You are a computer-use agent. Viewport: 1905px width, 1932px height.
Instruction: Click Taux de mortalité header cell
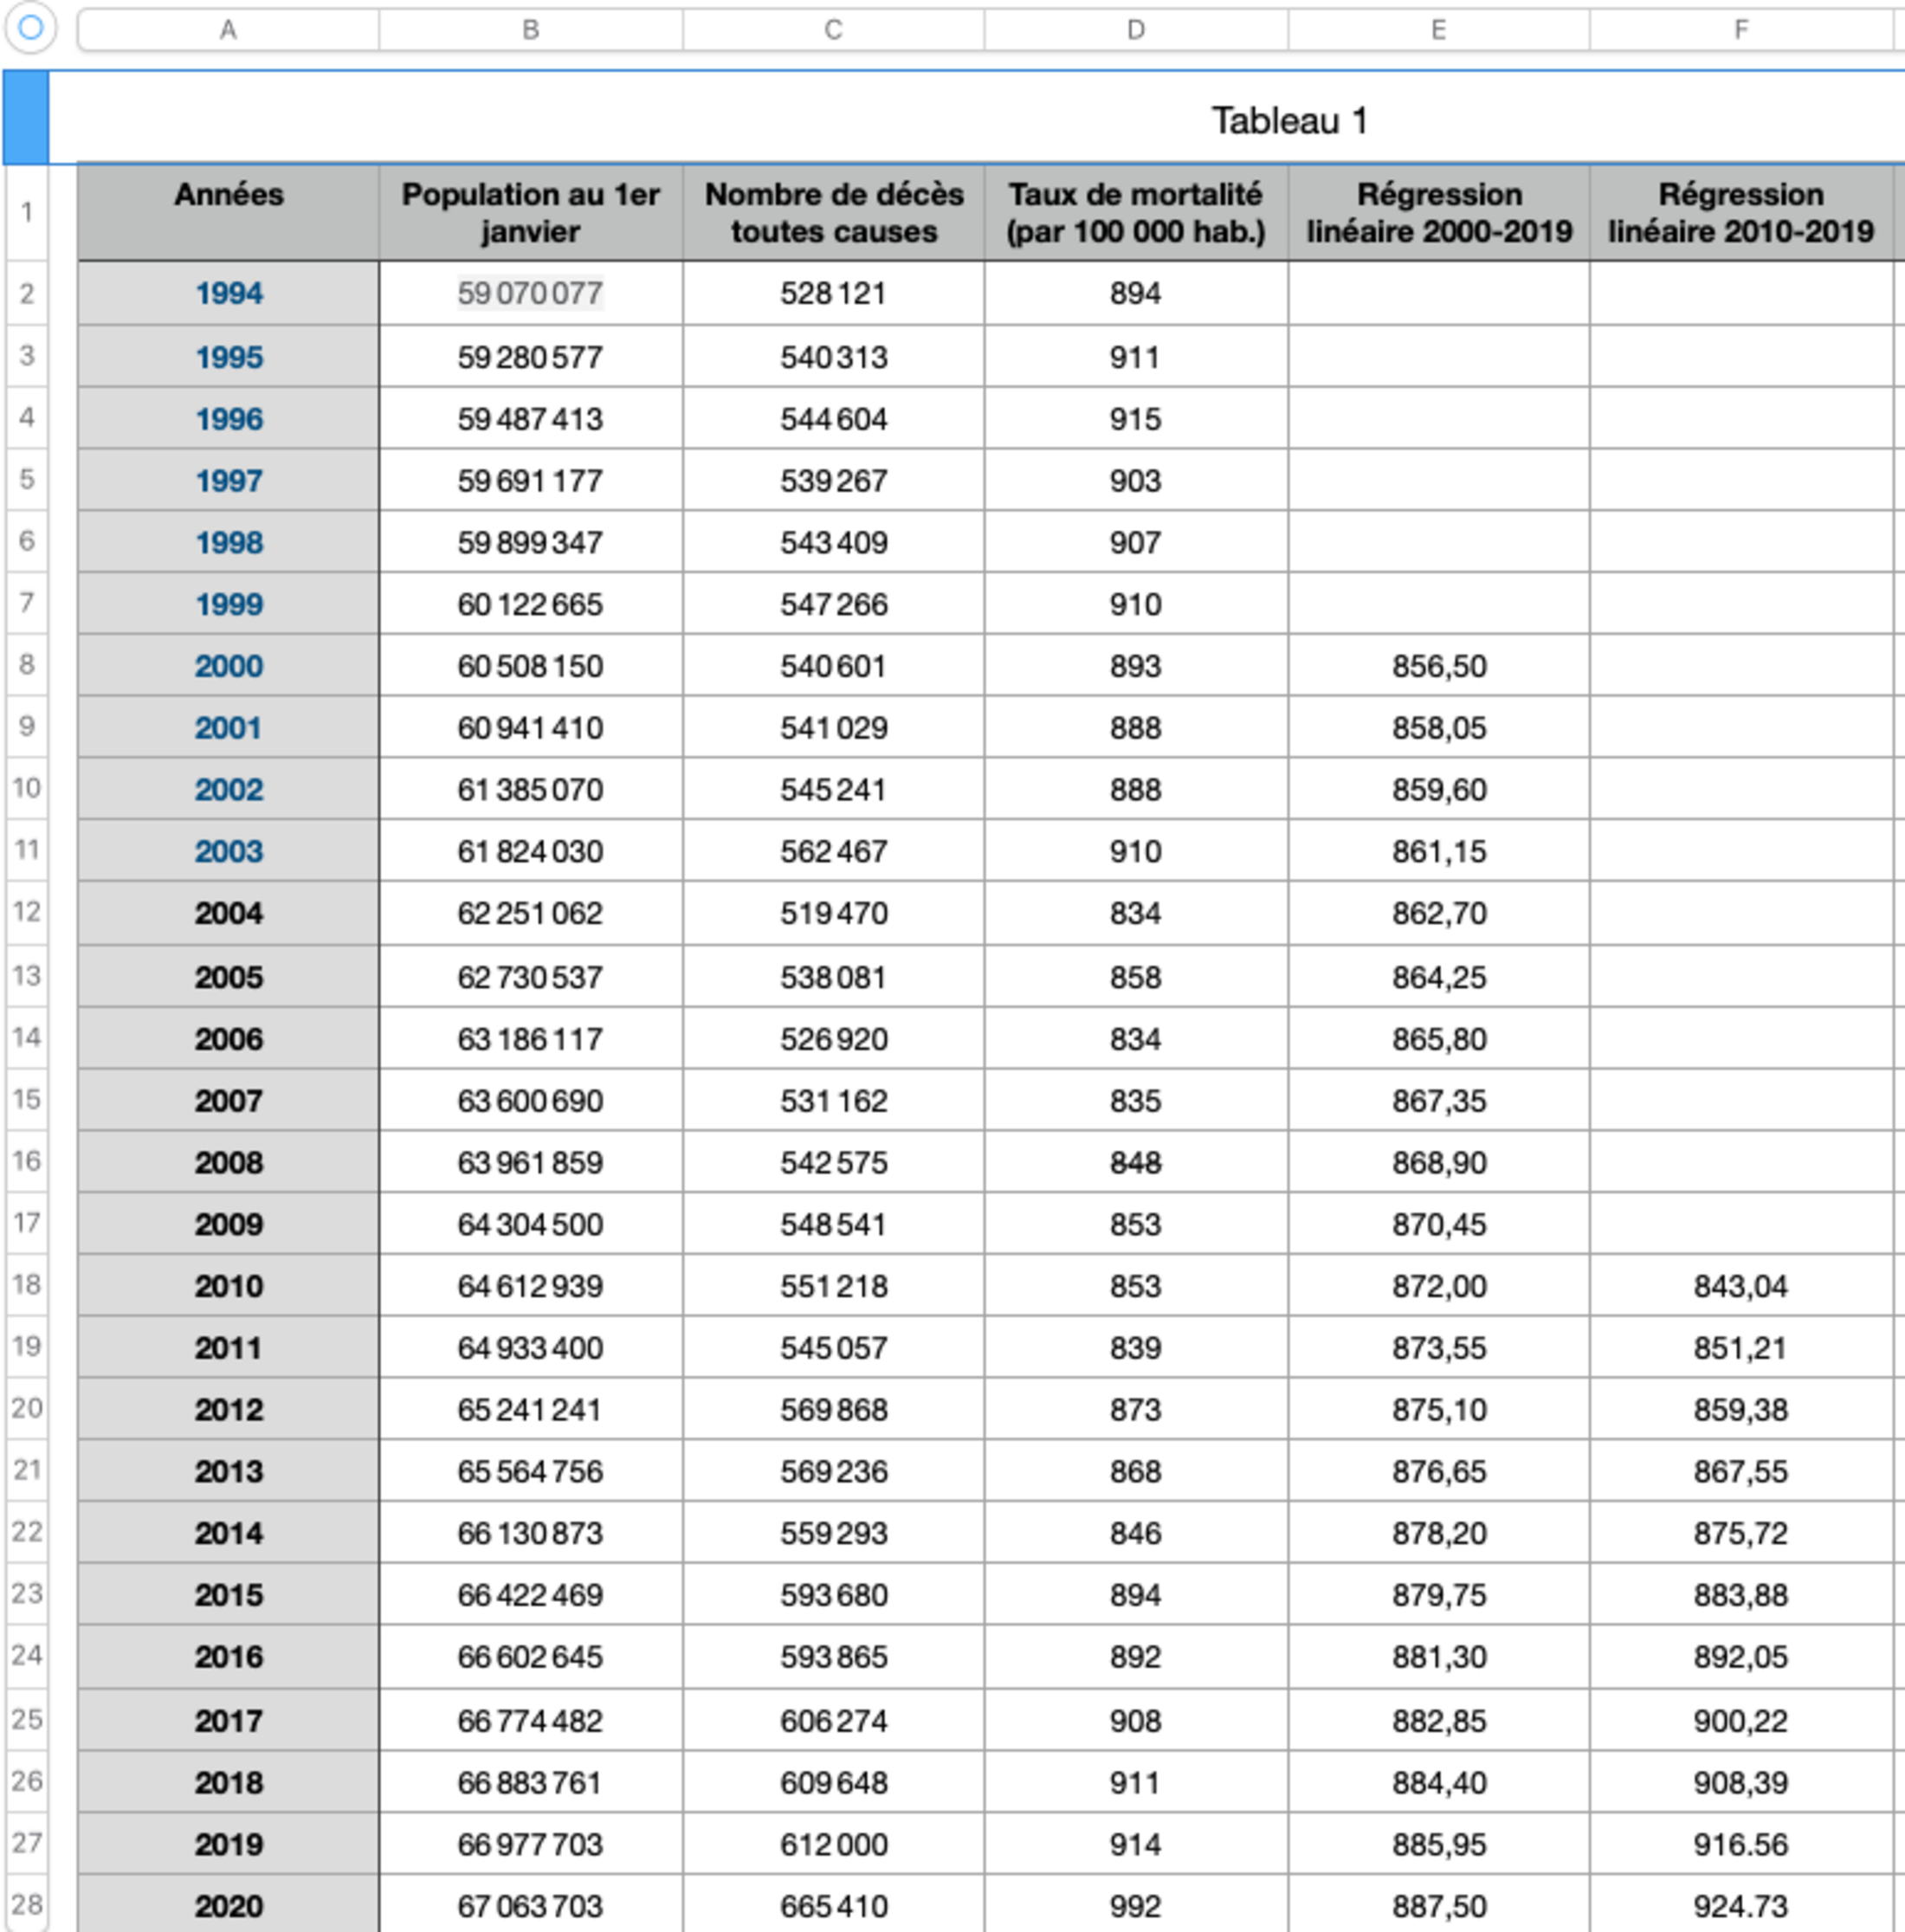[1136, 212]
